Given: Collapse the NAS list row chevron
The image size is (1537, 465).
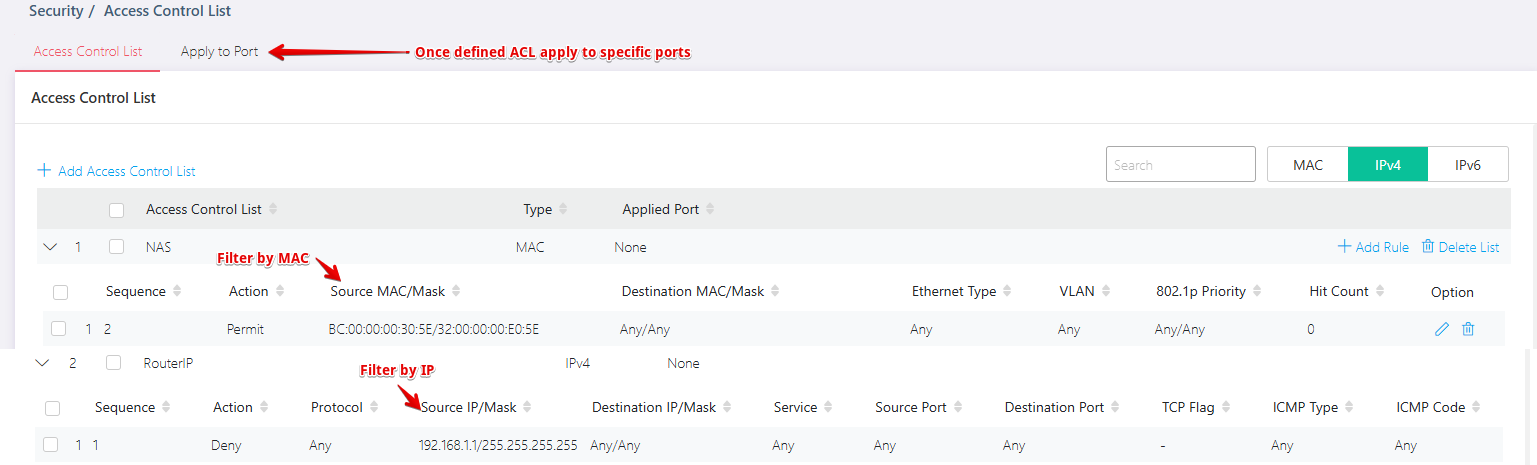Looking at the screenshot, I should pos(51,247).
